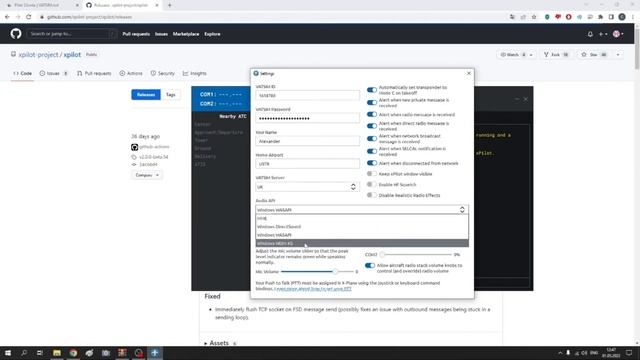Switch to the Code tab
The width and height of the screenshot is (640, 360).
tap(22, 73)
